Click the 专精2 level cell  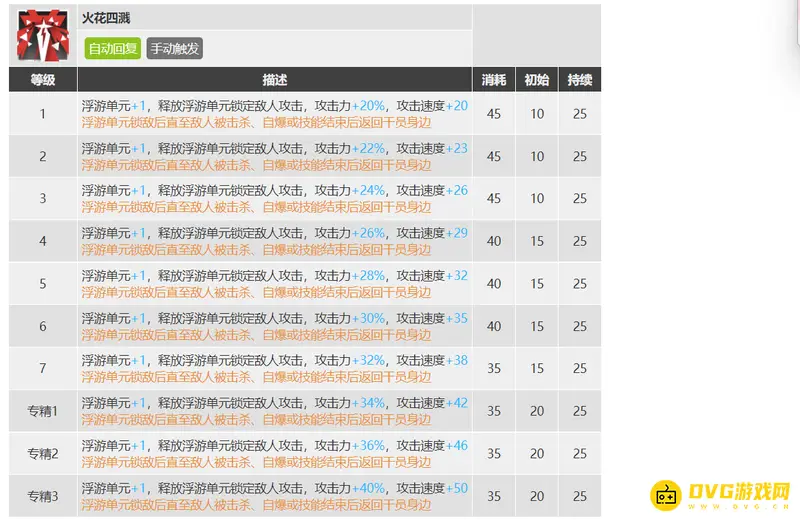(43, 454)
